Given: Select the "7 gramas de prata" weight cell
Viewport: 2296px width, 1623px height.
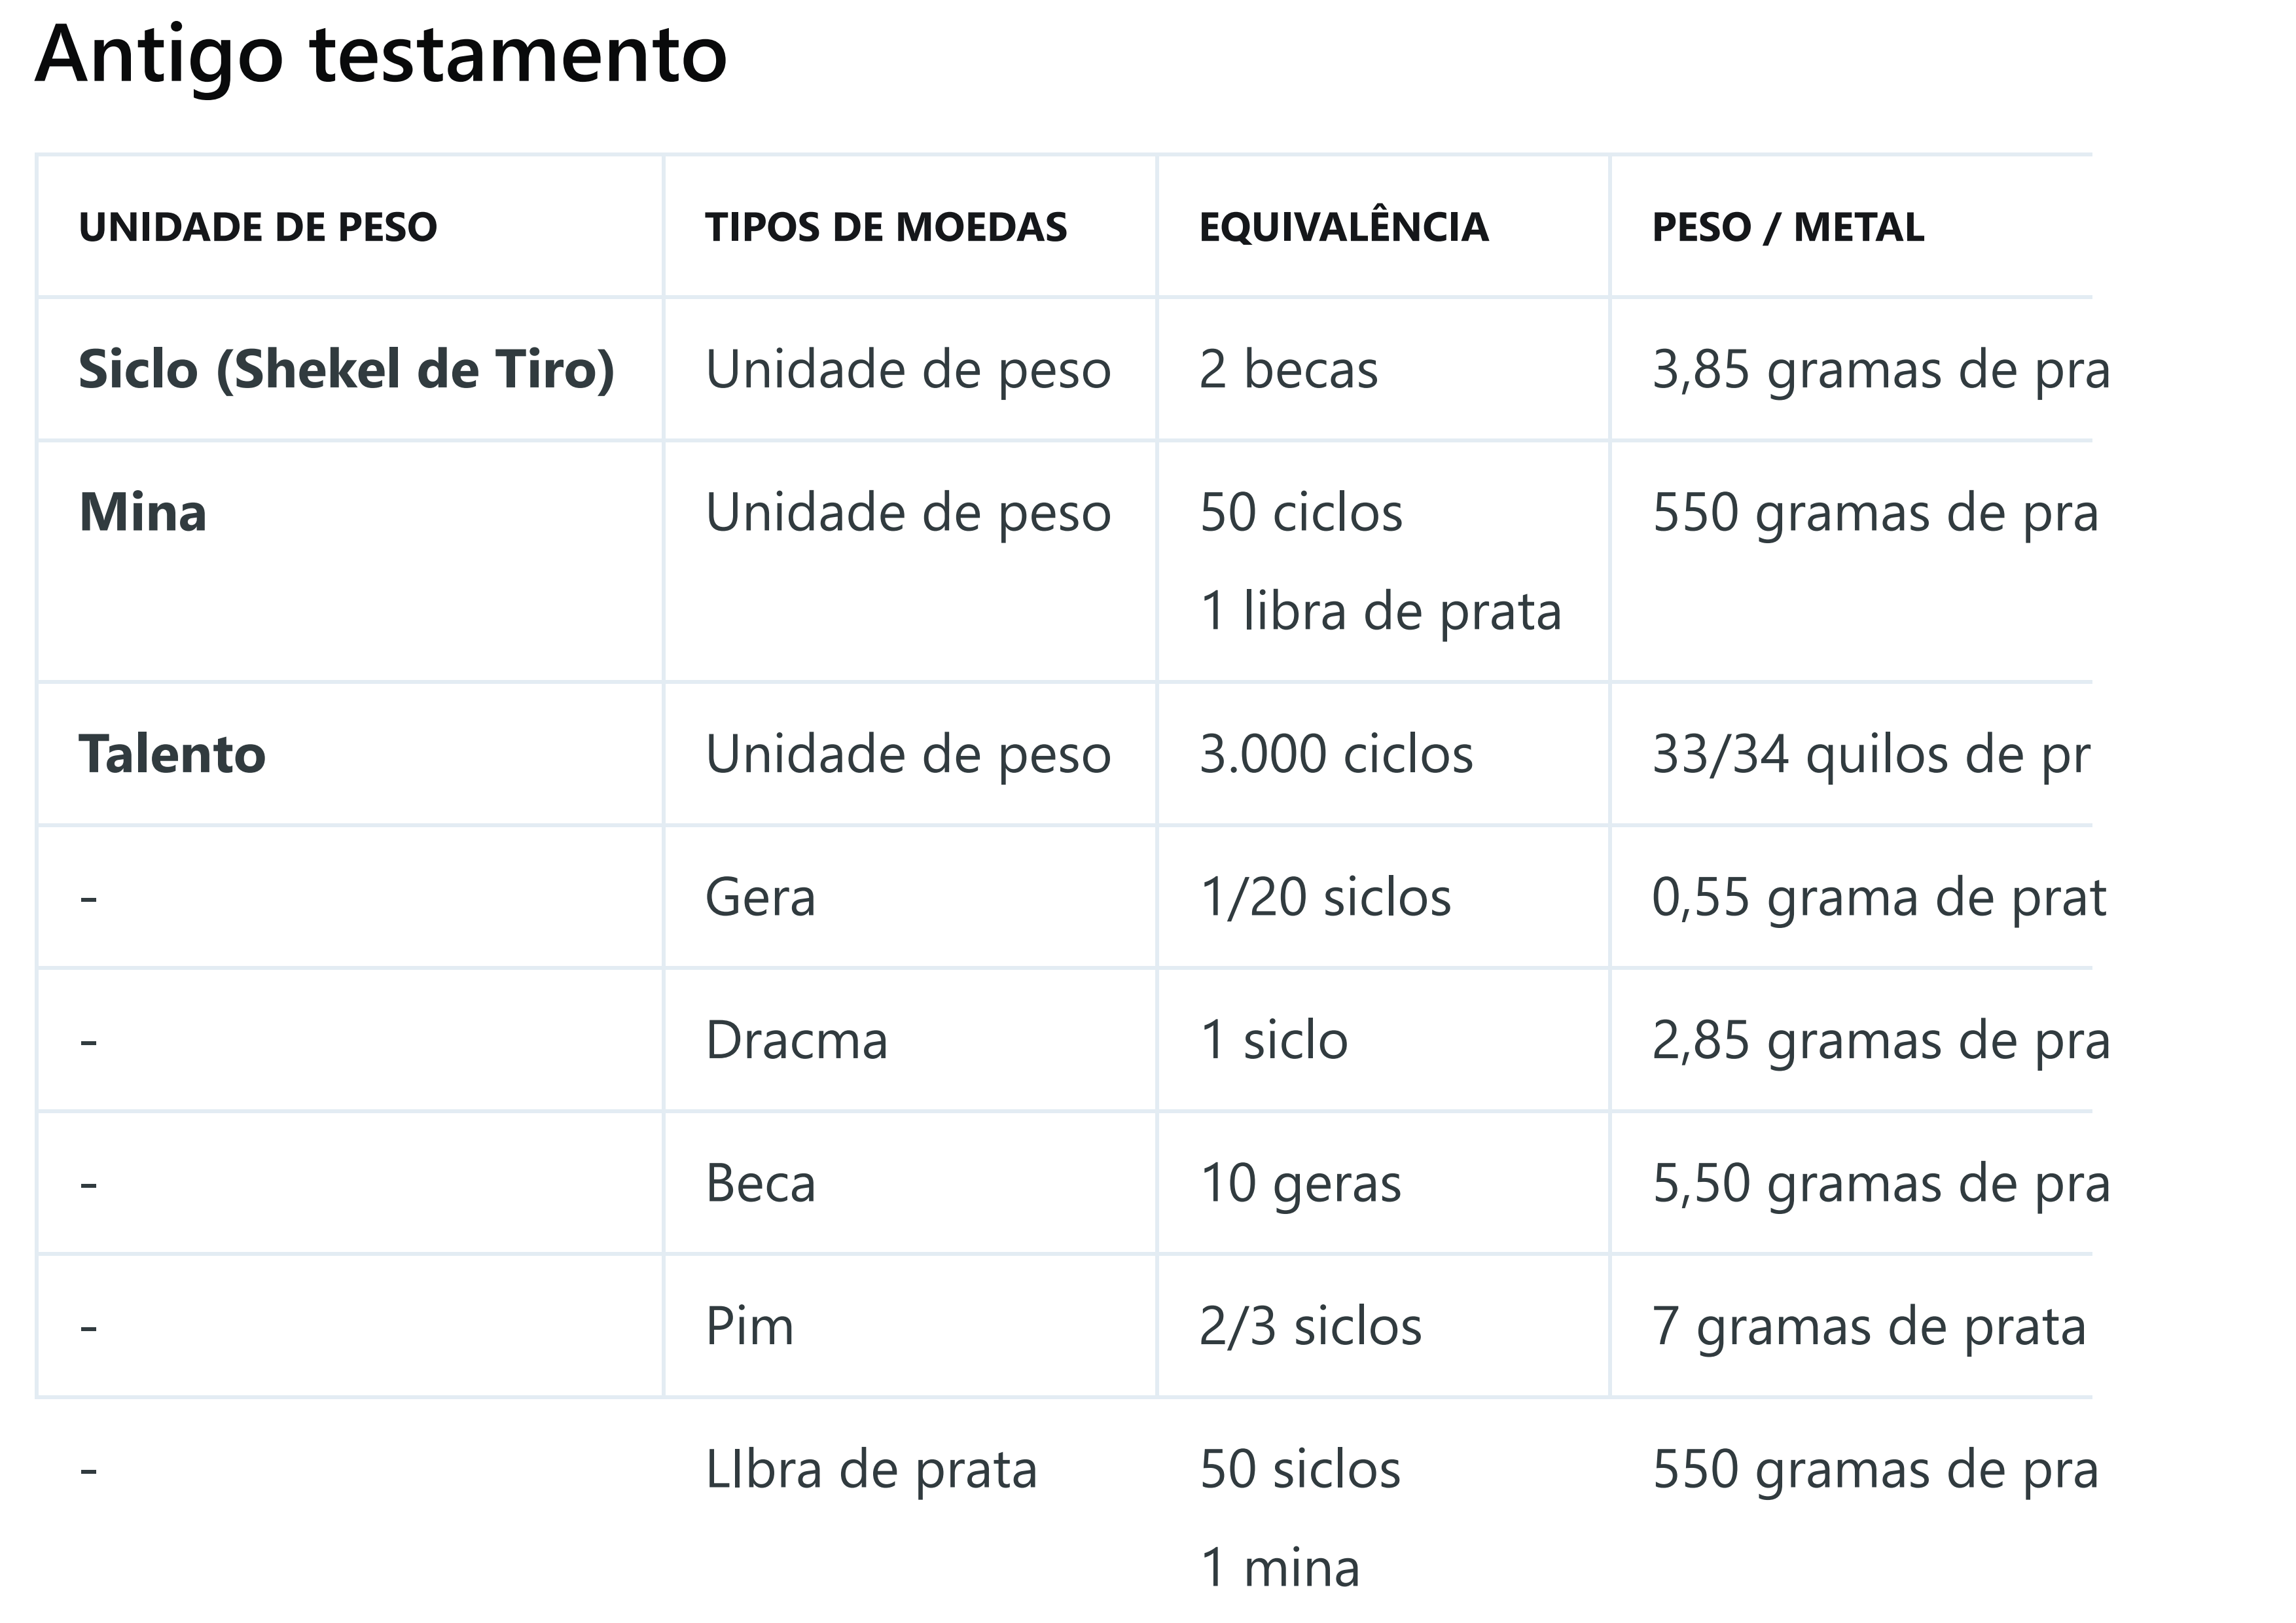Looking at the screenshot, I should 1868,1327.
